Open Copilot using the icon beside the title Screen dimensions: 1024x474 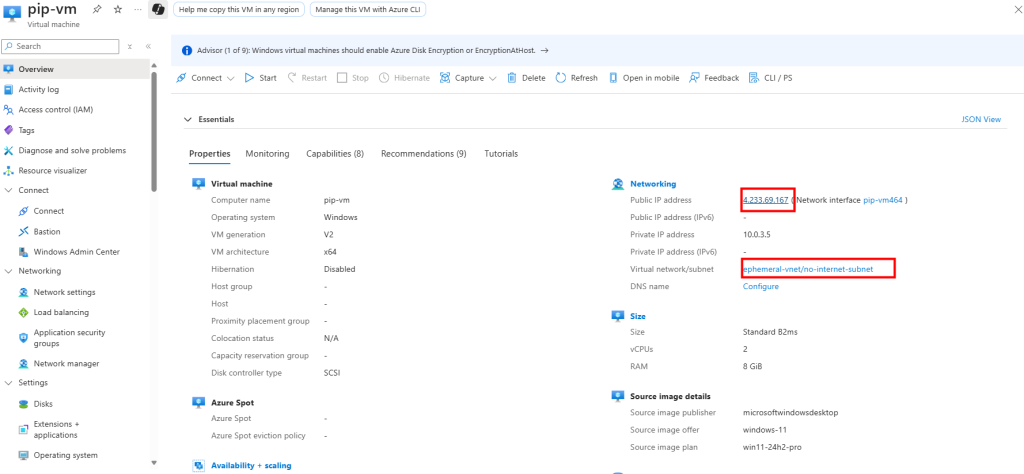click(157, 10)
